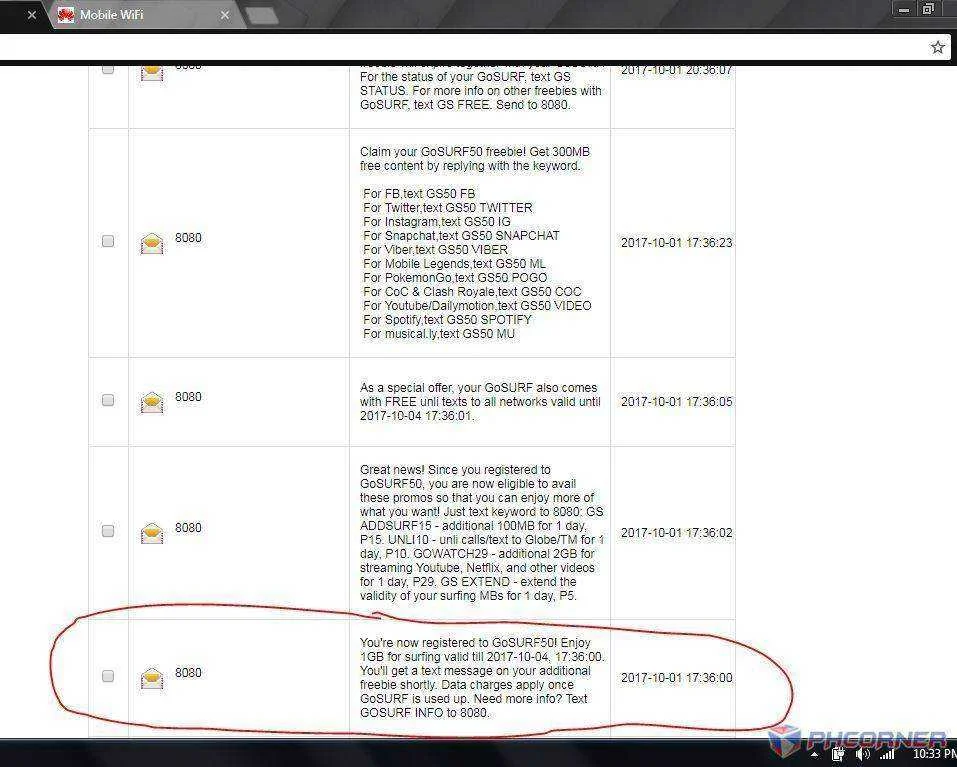Switch to the Mobile WiFi tab
Image resolution: width=957 pixels, height=767 pixels.
pos(145,15)
